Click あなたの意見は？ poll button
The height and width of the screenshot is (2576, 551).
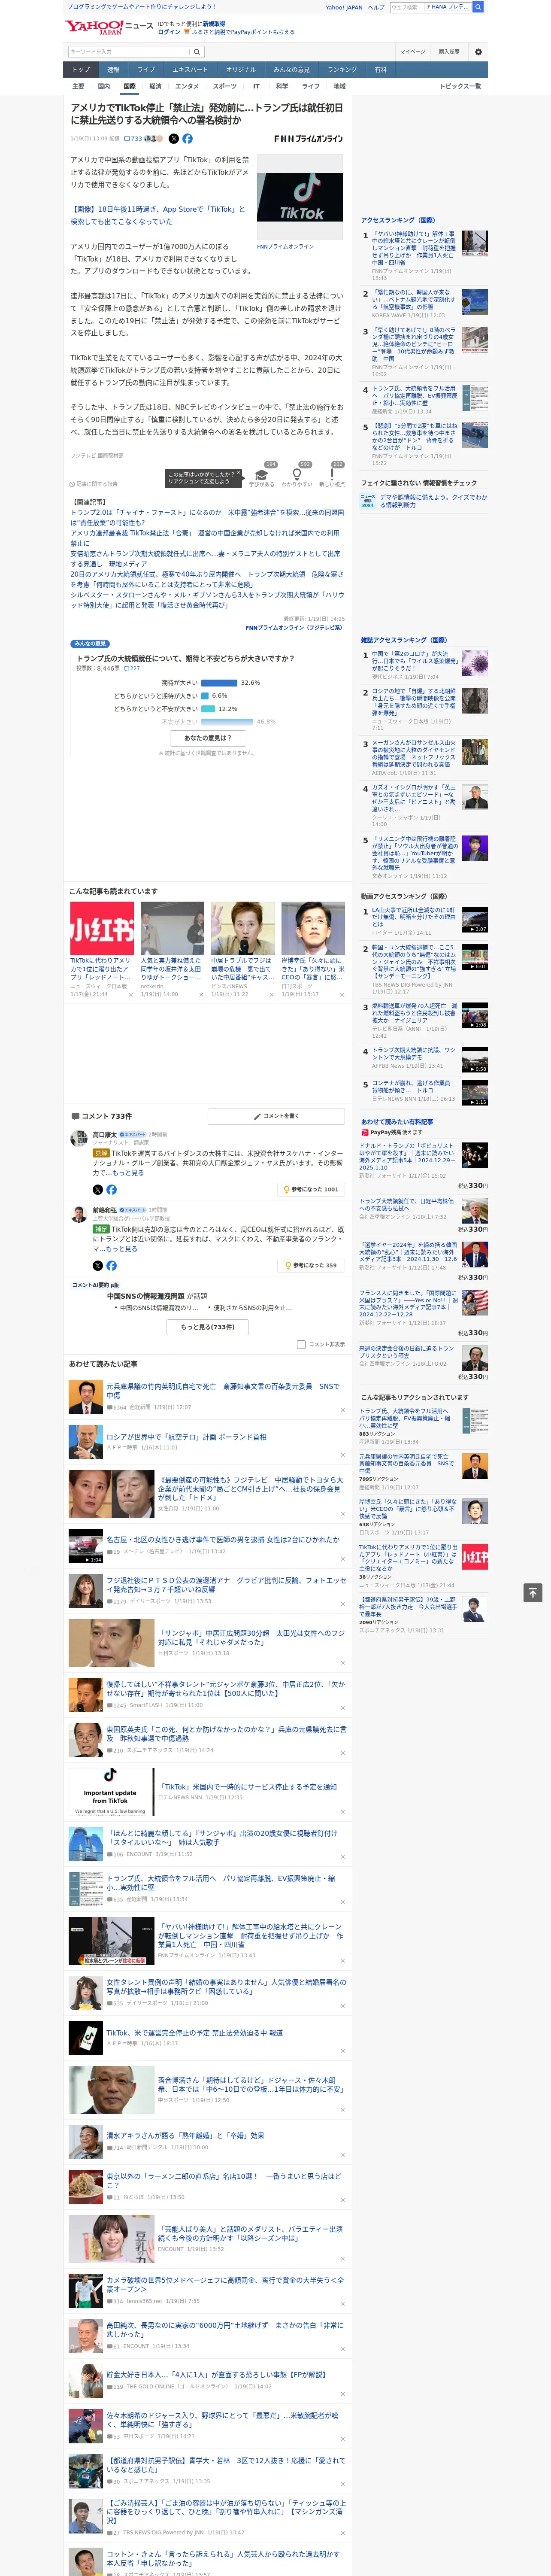(208, 738)
